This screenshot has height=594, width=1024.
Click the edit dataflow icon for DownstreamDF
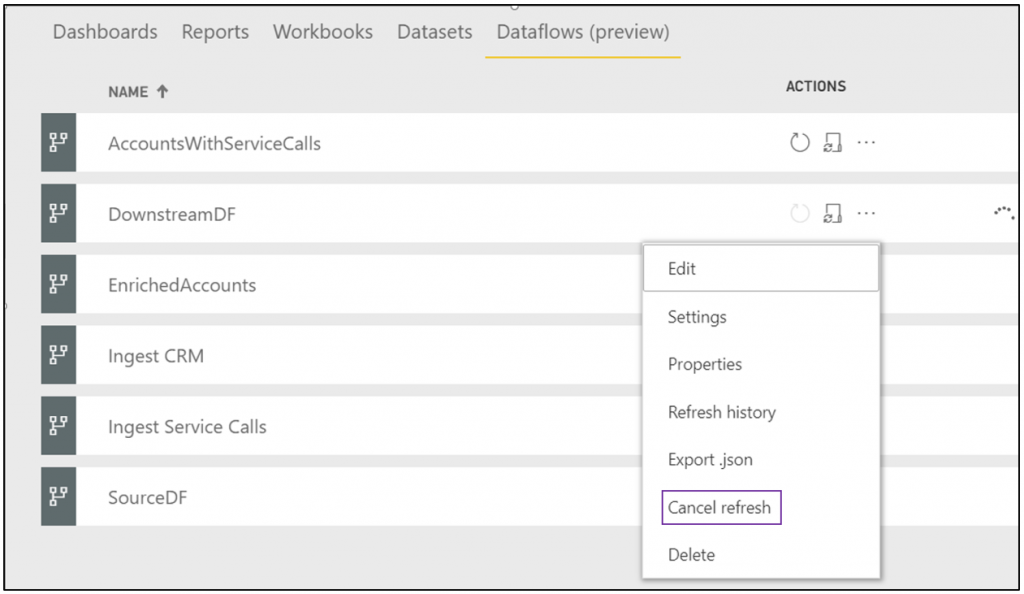coord(833,212)
